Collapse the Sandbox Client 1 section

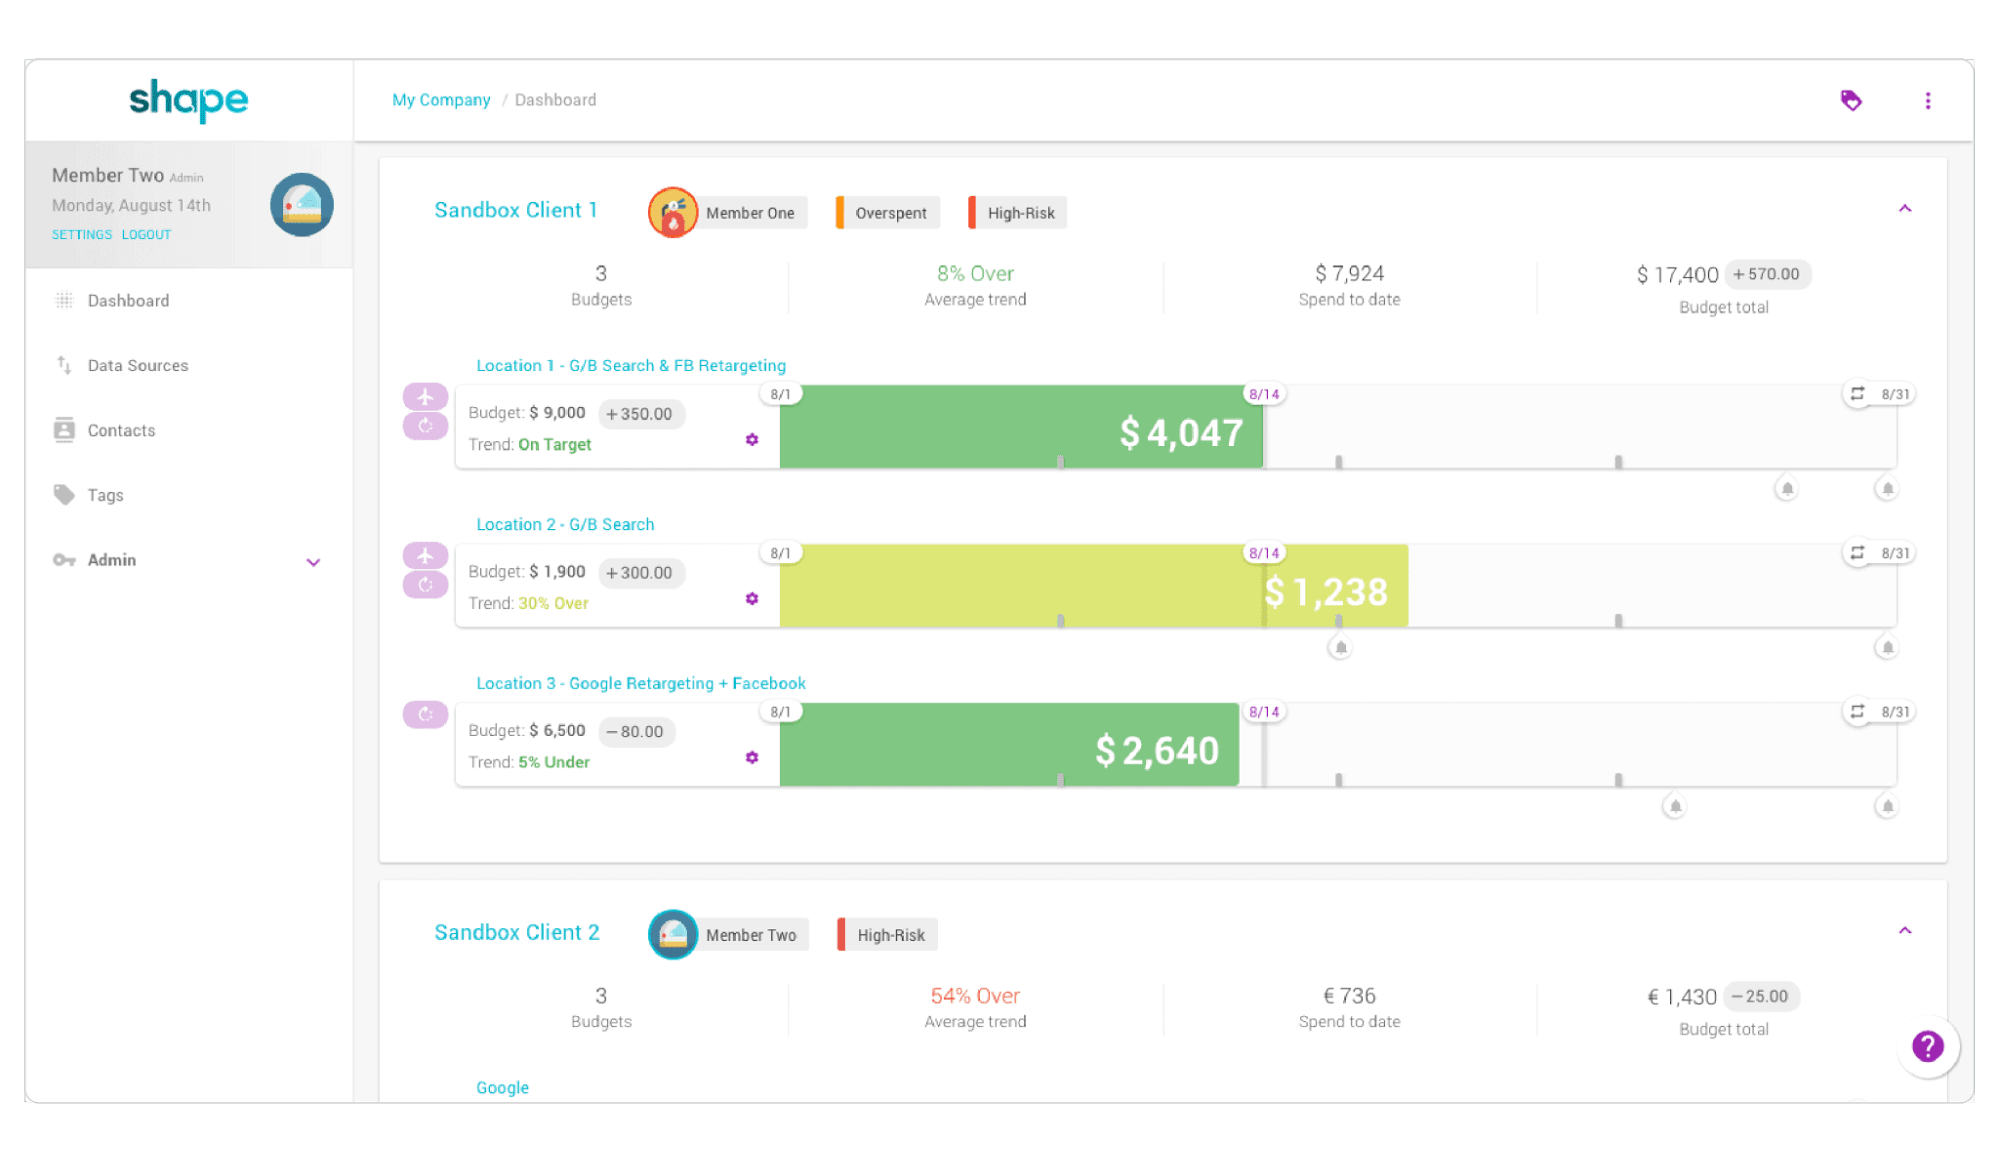pyautogui.click(x=1903, y=210)
